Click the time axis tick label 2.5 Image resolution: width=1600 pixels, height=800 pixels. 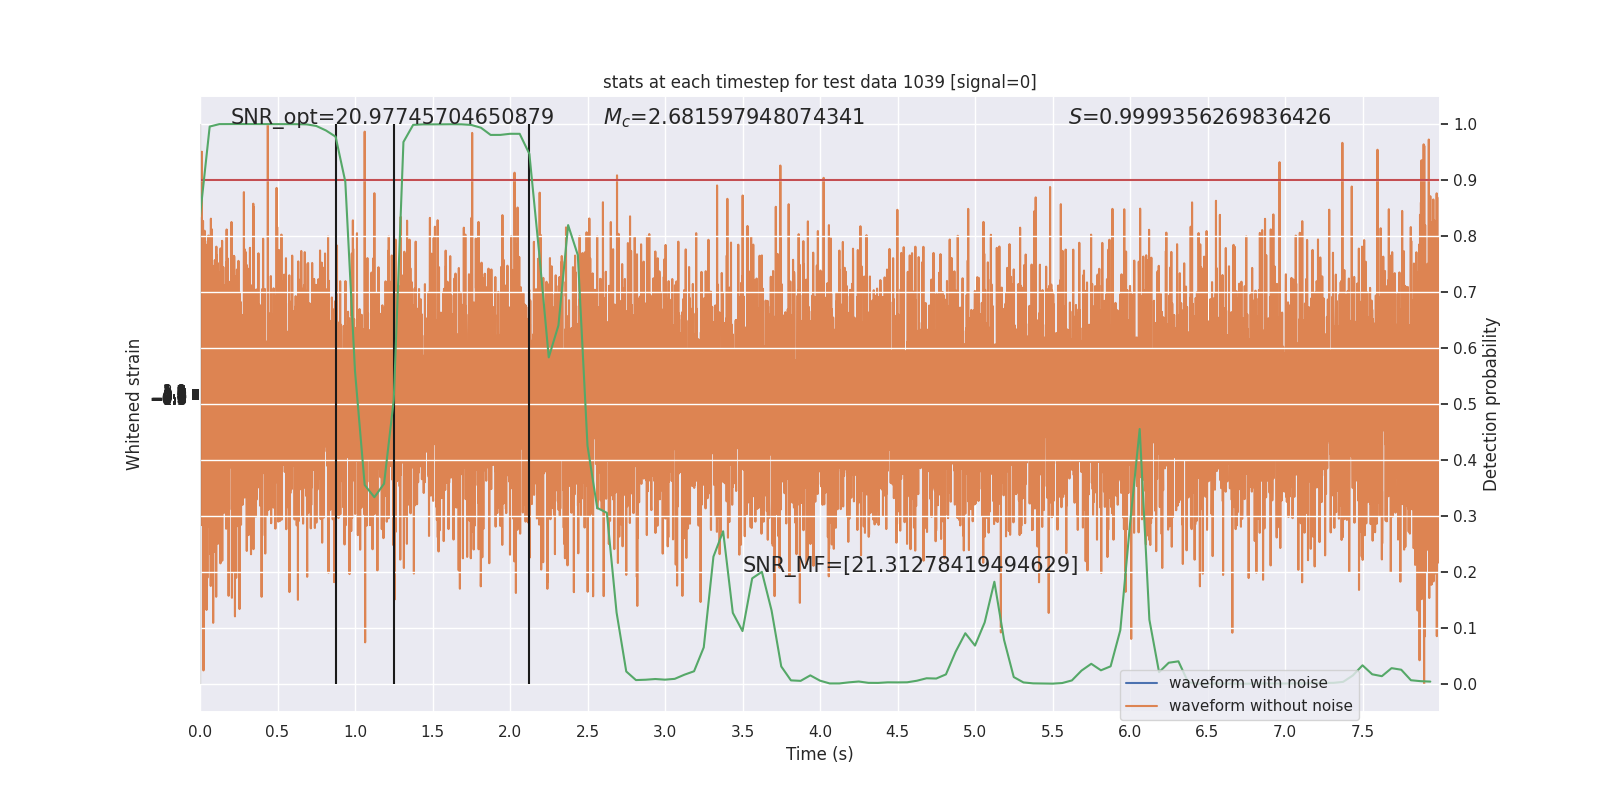point(587,731)
